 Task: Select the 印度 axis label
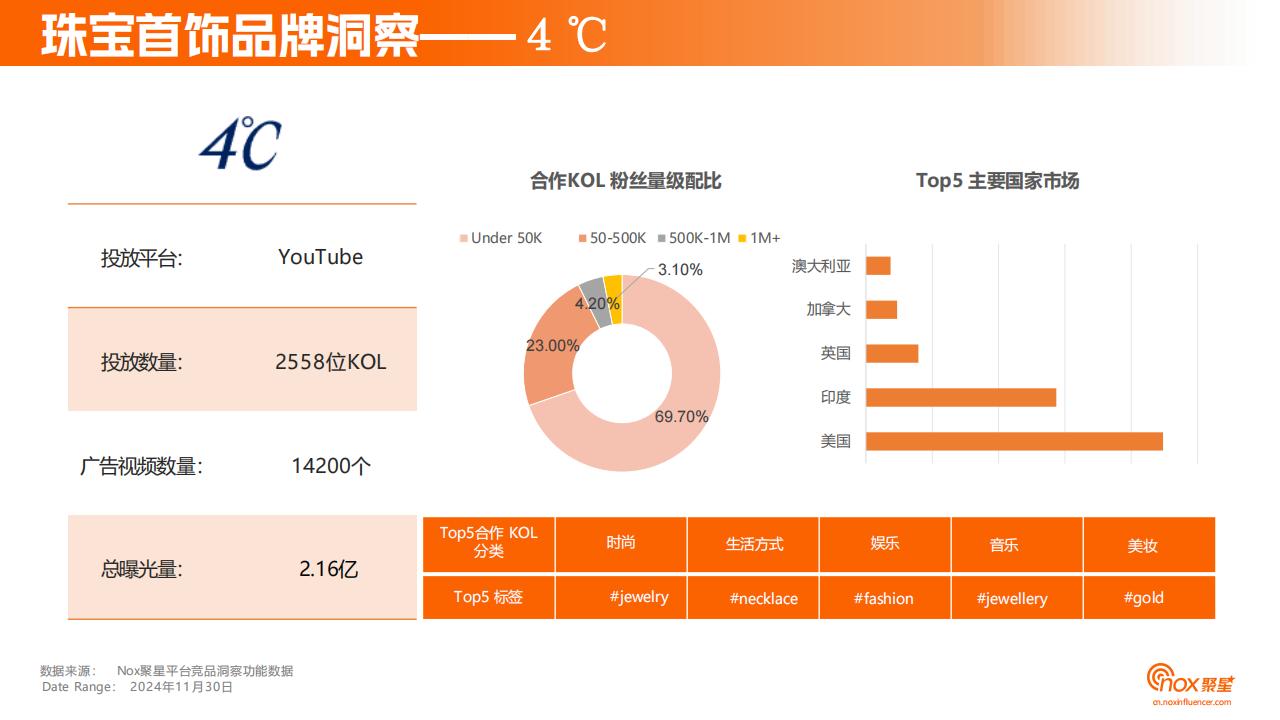point(836,397)
